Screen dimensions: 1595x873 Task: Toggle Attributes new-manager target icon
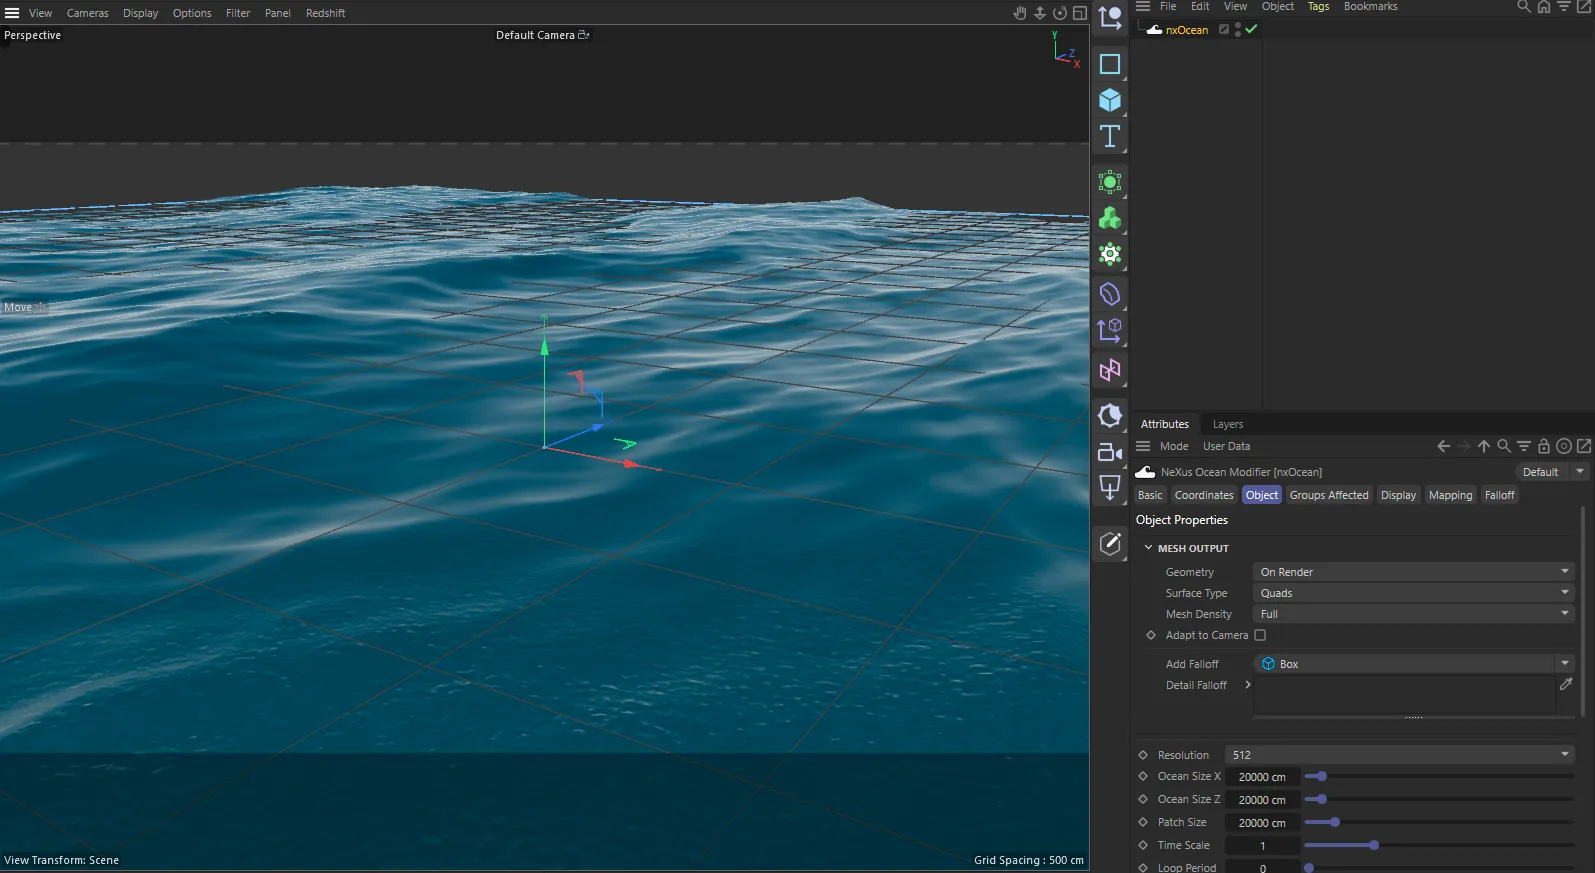[x=1564, y=446]
